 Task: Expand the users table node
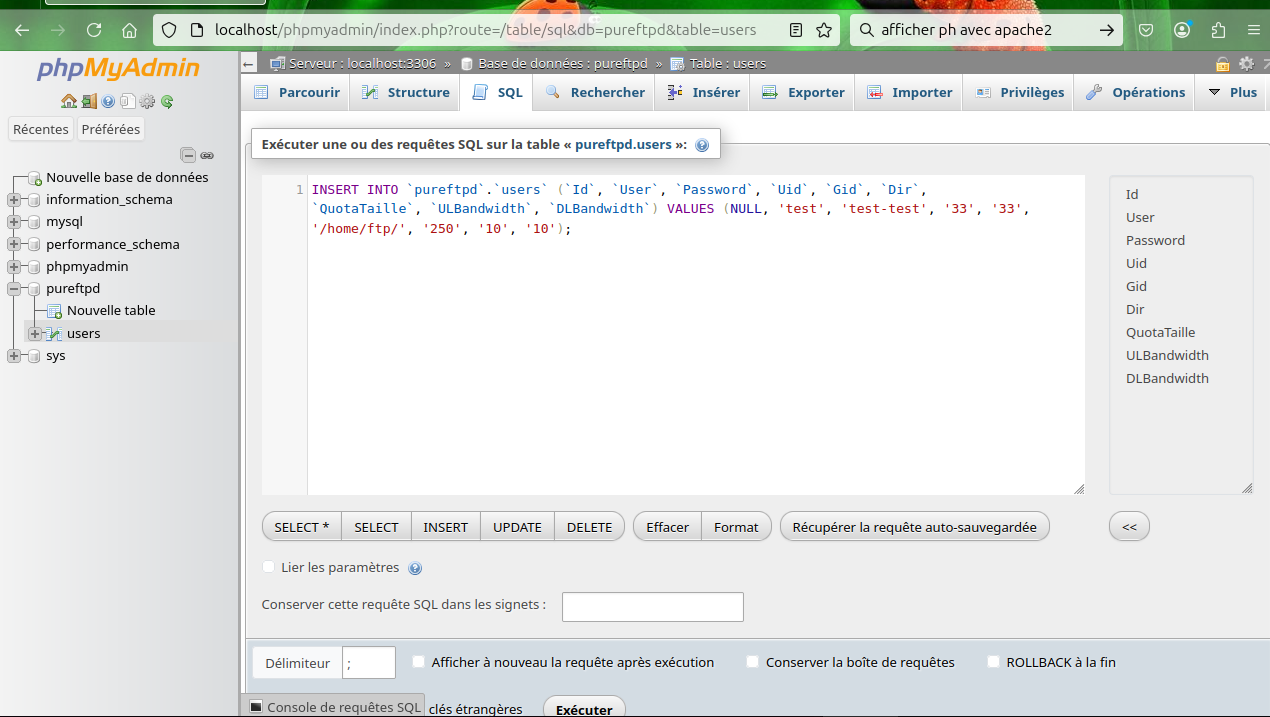coord(35,334)
